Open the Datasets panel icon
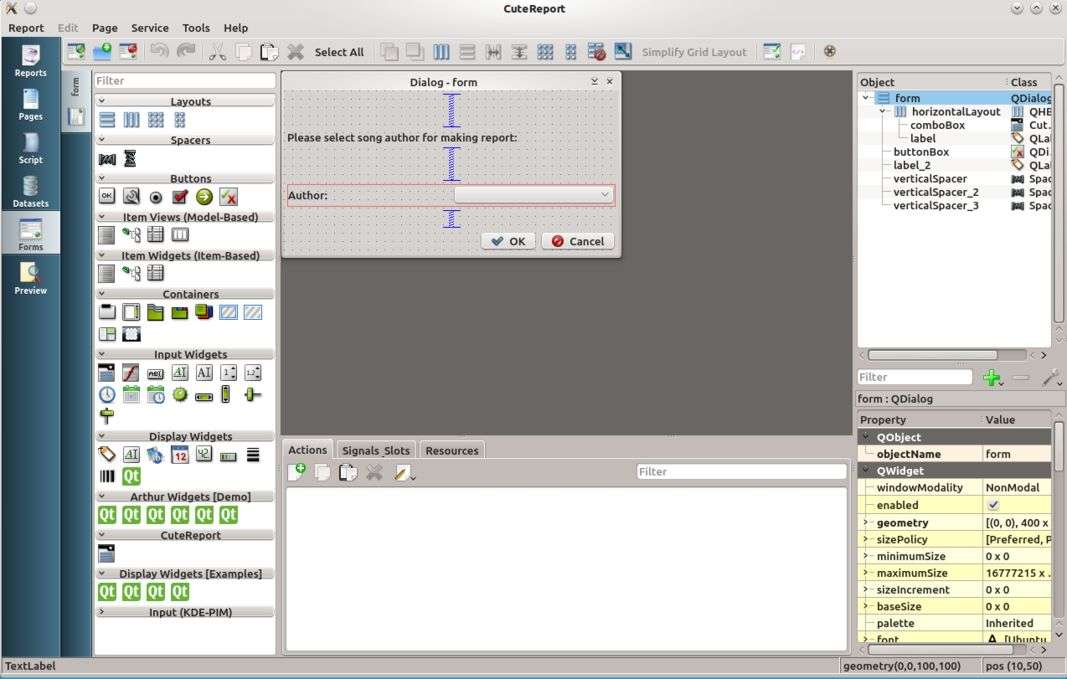The height and width of the screenshot is (679, 1067). click(30, 191)
